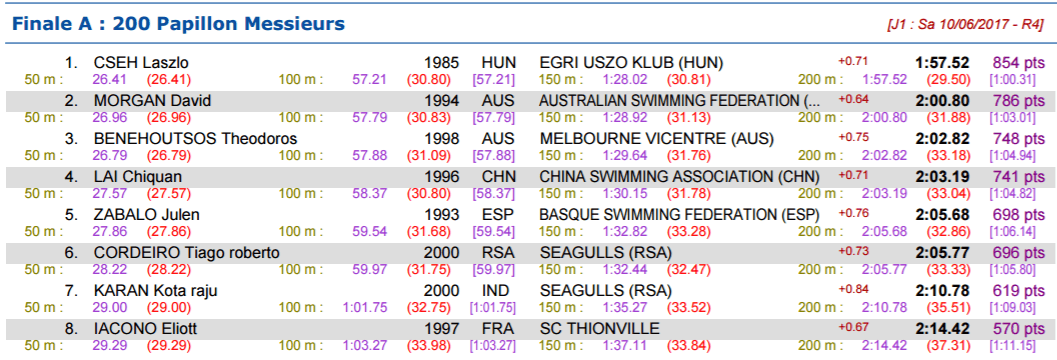The height and width of the screenshot is (360, 1057).
Task: Click SEAGULLS (RSA) in Cordeiro's row
Action: (605, 253)
